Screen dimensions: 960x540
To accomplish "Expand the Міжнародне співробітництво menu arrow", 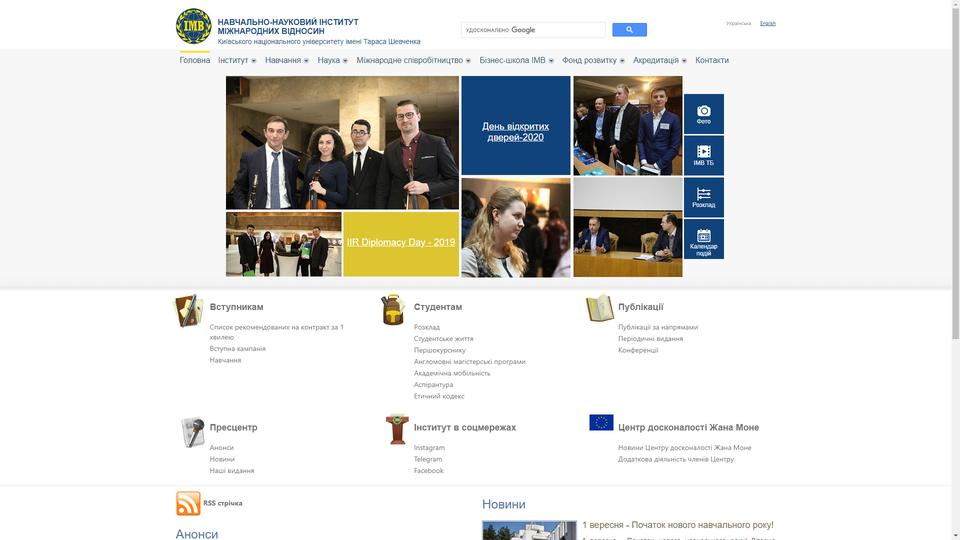I will pyautogui.click(x=468, y=61).
